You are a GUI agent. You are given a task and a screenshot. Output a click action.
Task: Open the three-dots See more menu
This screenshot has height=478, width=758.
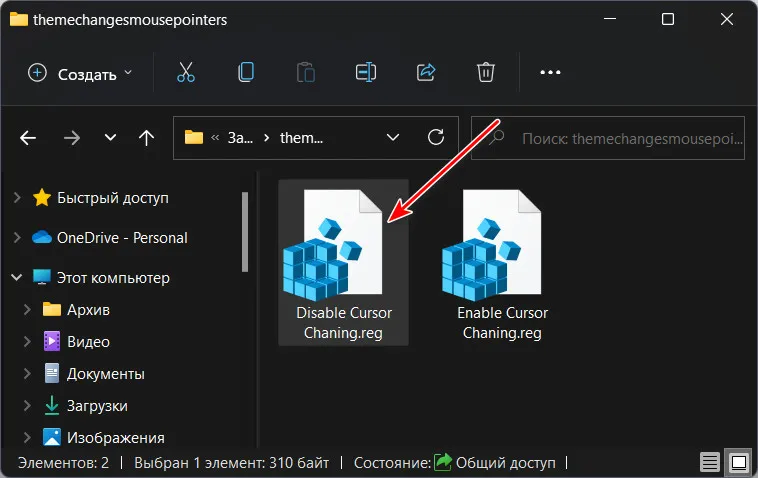click(x=551, y=72)
